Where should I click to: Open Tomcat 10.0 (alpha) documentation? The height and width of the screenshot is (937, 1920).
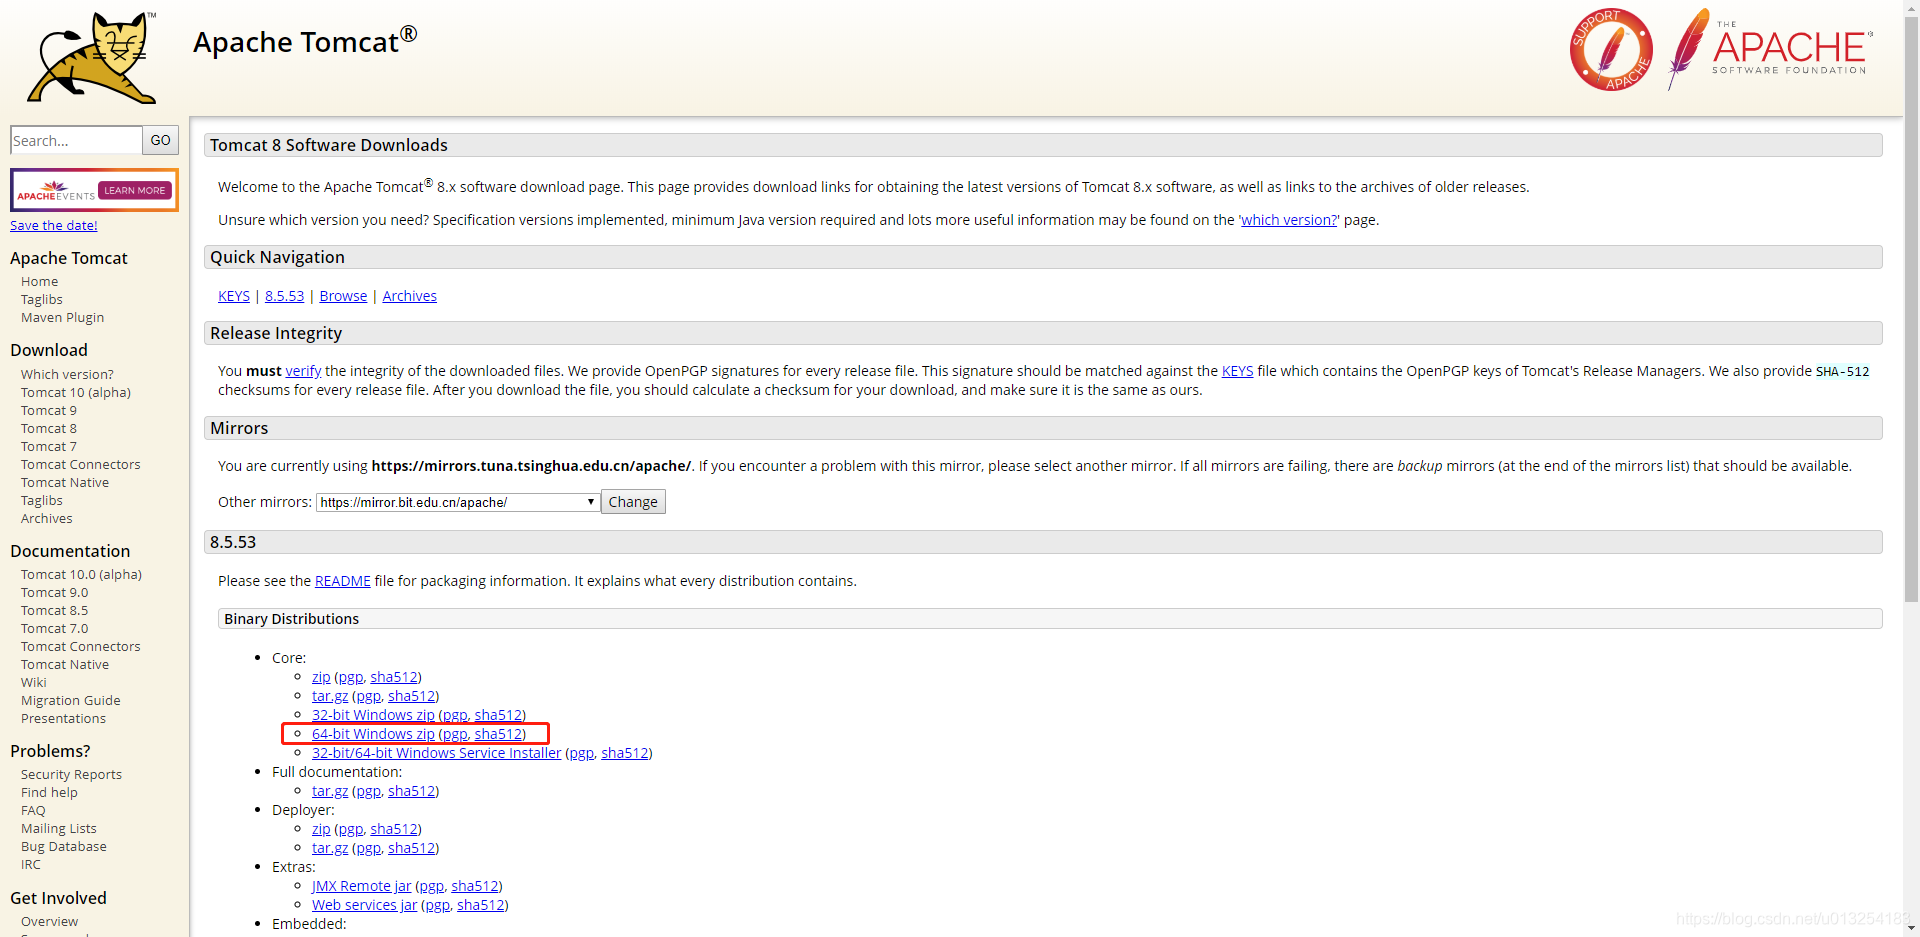tap(81, 575)
